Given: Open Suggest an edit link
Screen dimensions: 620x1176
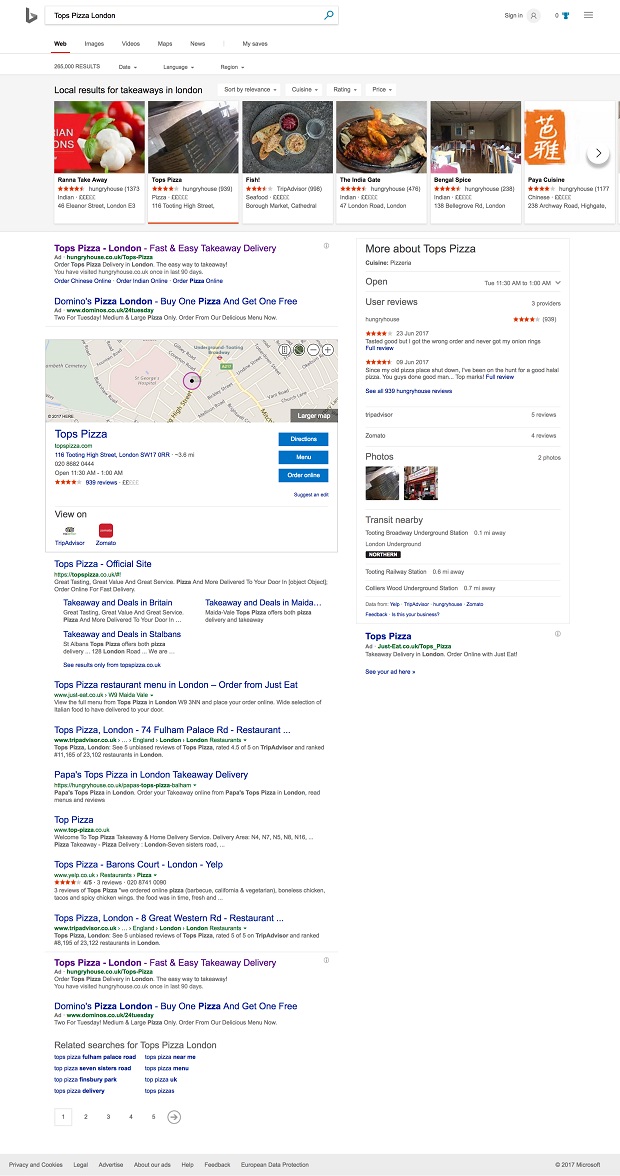Looking at the screenshot, I should click(311, 495).
